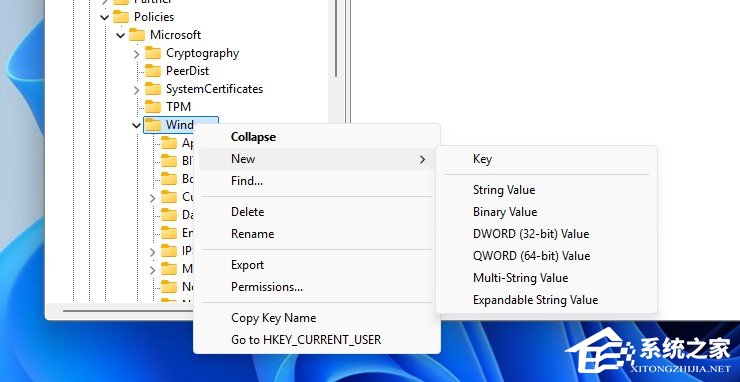Choose Rename from context menu
Screen dimensions: 740x382
coord(317,234)
